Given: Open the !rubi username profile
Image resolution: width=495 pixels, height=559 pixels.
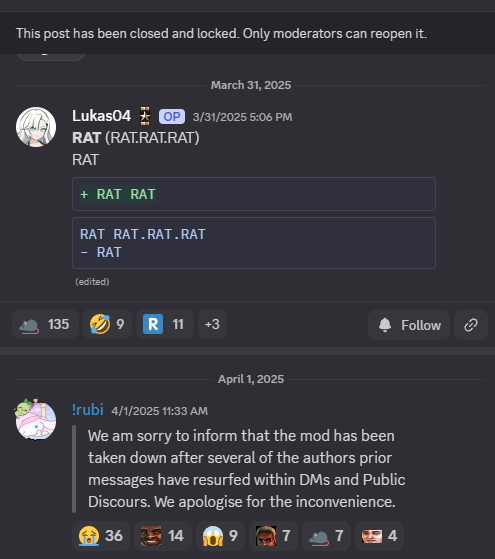Looking at the screenshot, I should pos(88,410).
